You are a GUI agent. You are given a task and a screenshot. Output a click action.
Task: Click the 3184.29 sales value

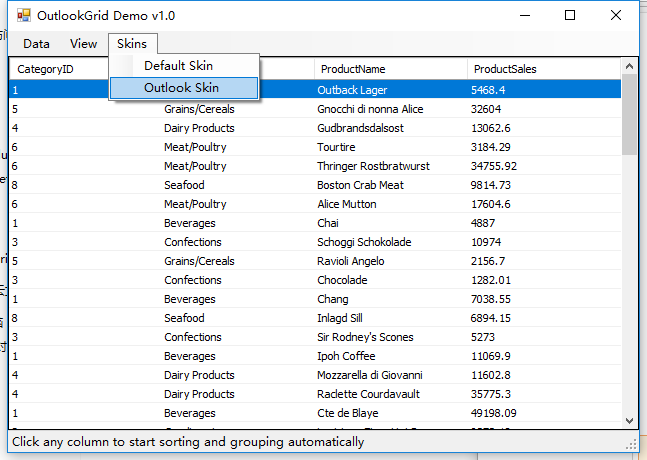pos(491,147)
